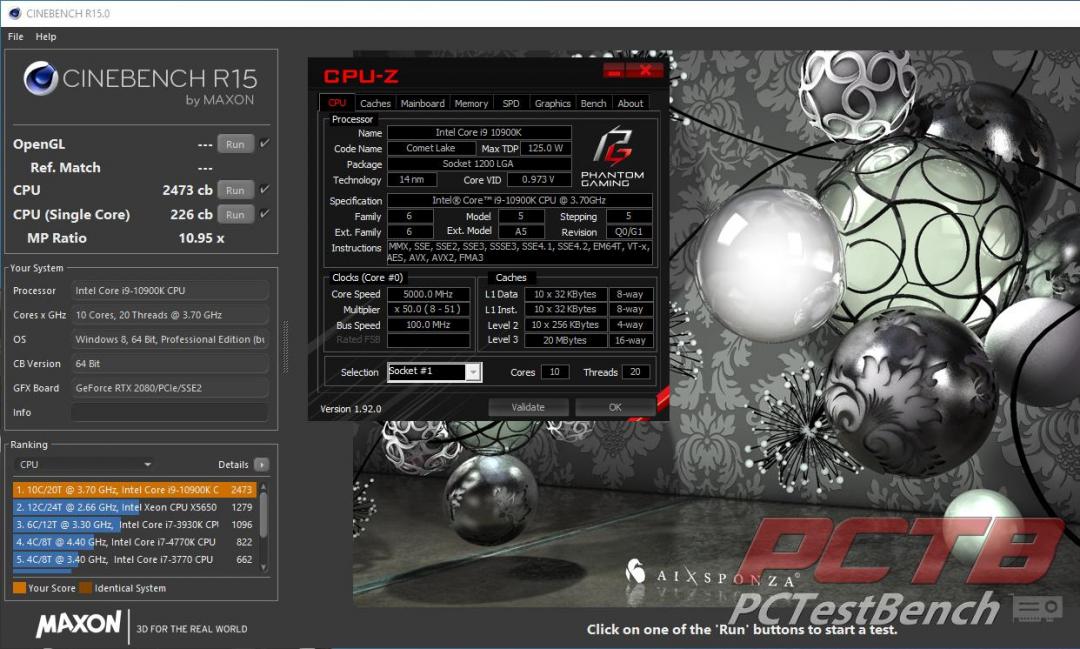Click the Name value 'Intel Core i9 10900K' in CPU-Z
This screenshot has height=649, width=1080.
[479, 132]
